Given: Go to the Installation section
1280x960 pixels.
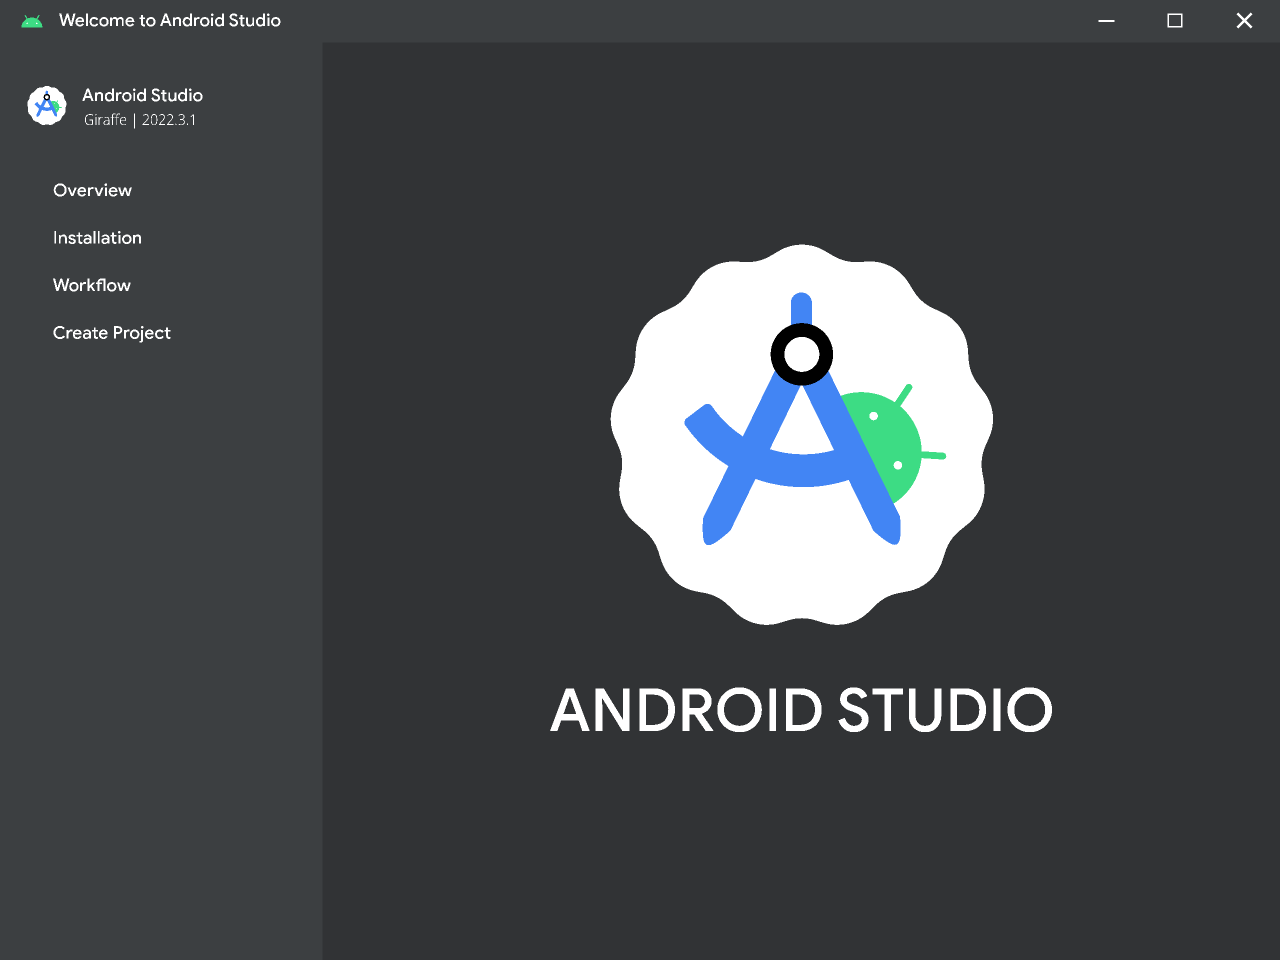Looking at the screenshot, I should (x=97, y=238).
